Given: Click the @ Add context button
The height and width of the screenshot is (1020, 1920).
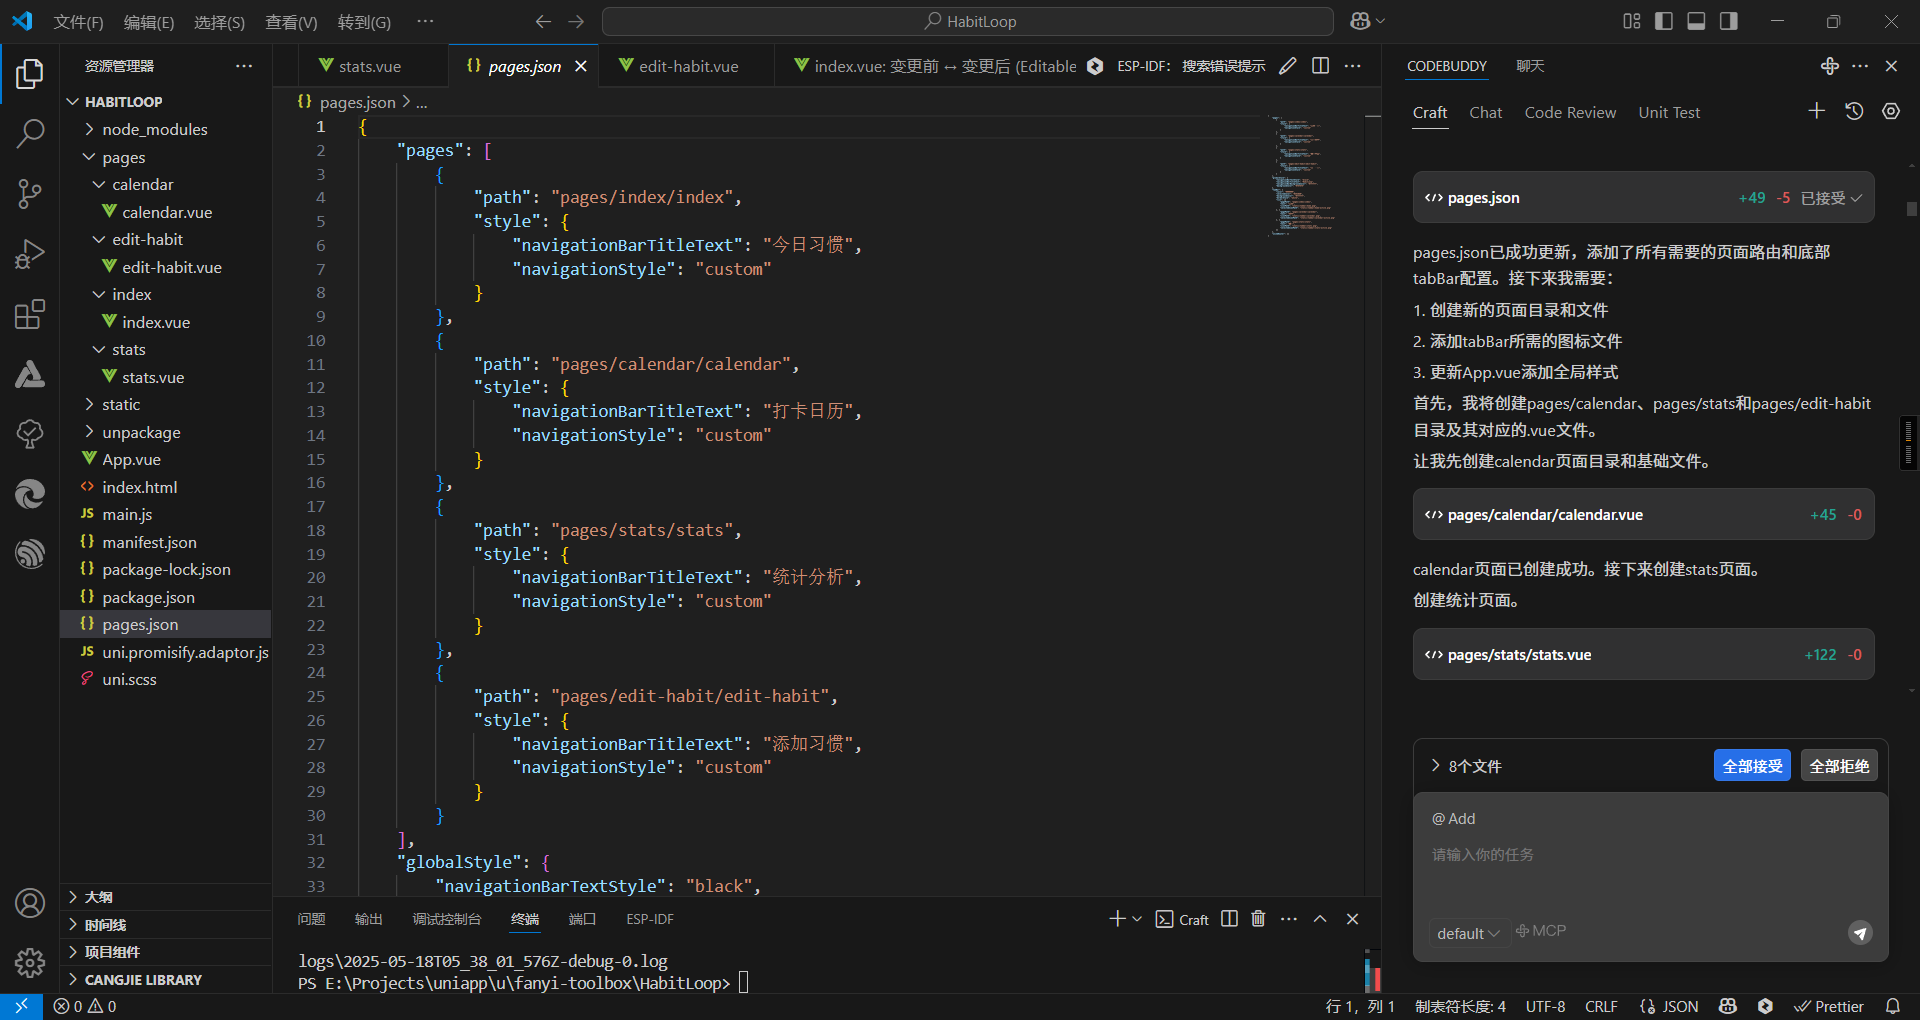Looking at the screenshot, I should [1453, 818].
